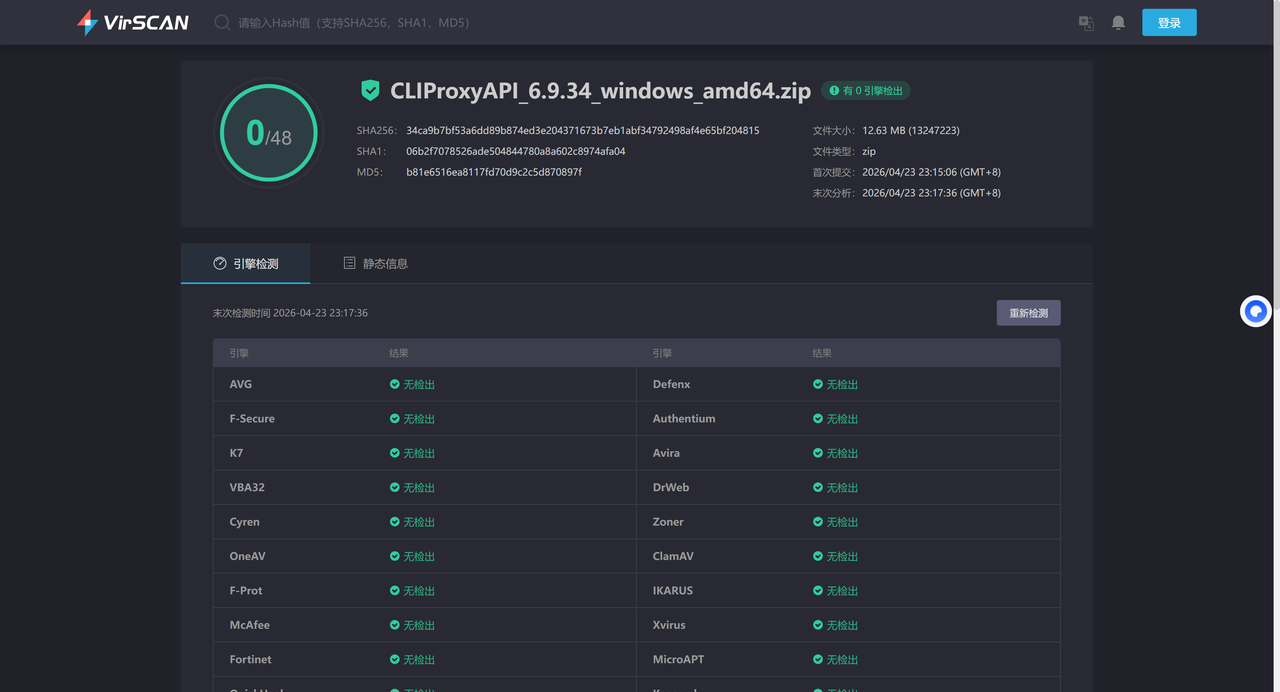The height and width of the screenshot is (692, 1280).
Task: Click the 重新检测 rescan button
Action: click(x=1028, y=313)
